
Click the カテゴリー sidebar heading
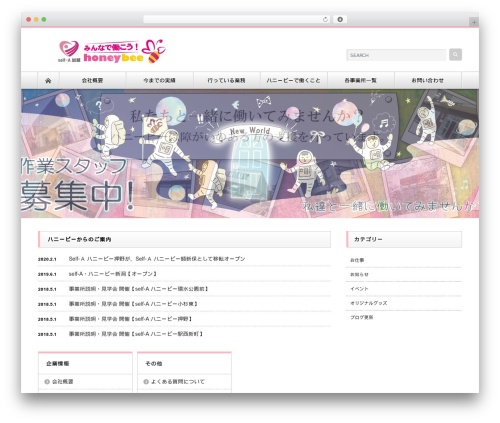404,239
